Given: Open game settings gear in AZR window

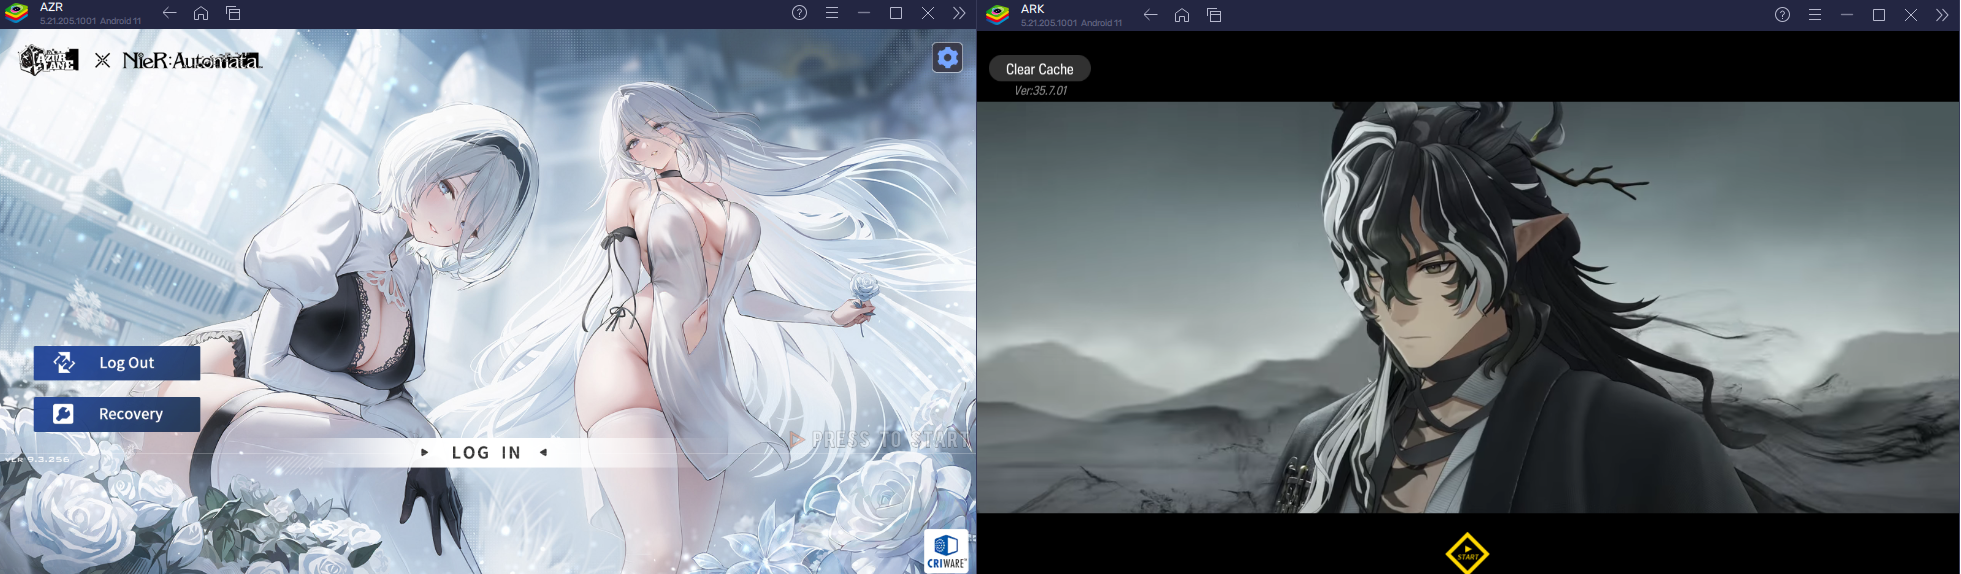Looking at the screenshot, I should coord(947,58).
